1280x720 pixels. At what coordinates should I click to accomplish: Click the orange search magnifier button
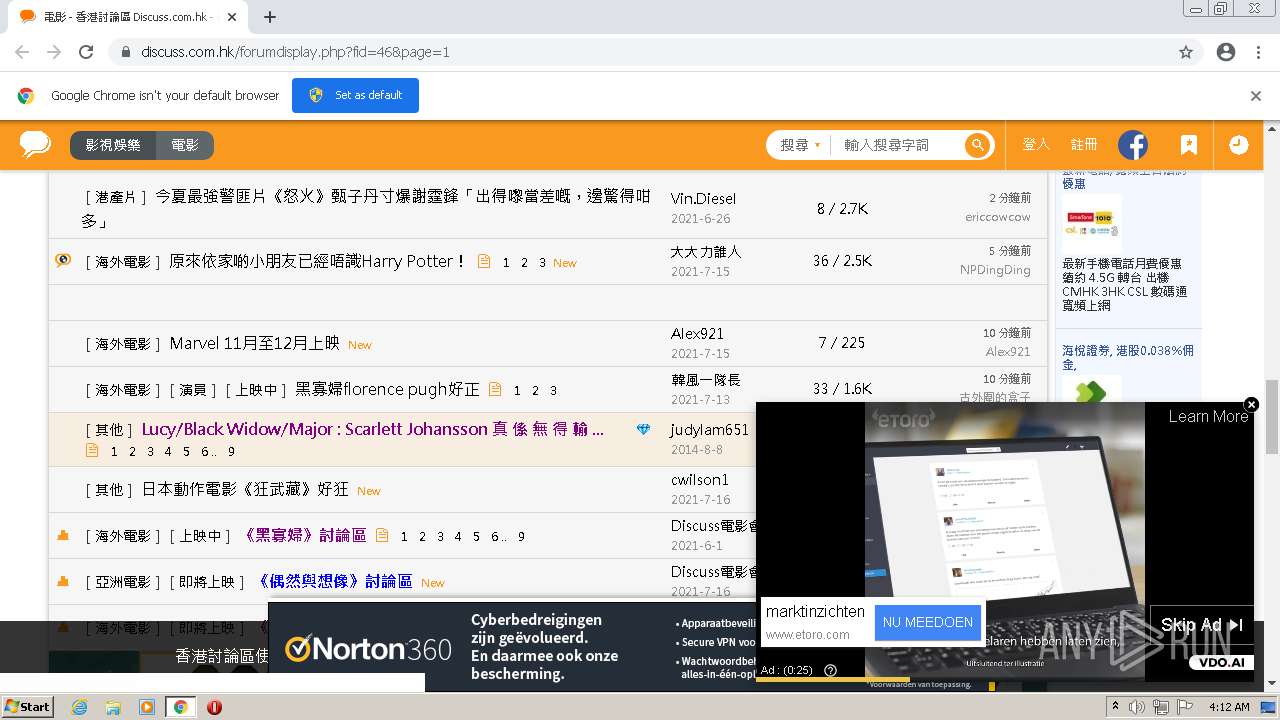click(x=977, y=145)
